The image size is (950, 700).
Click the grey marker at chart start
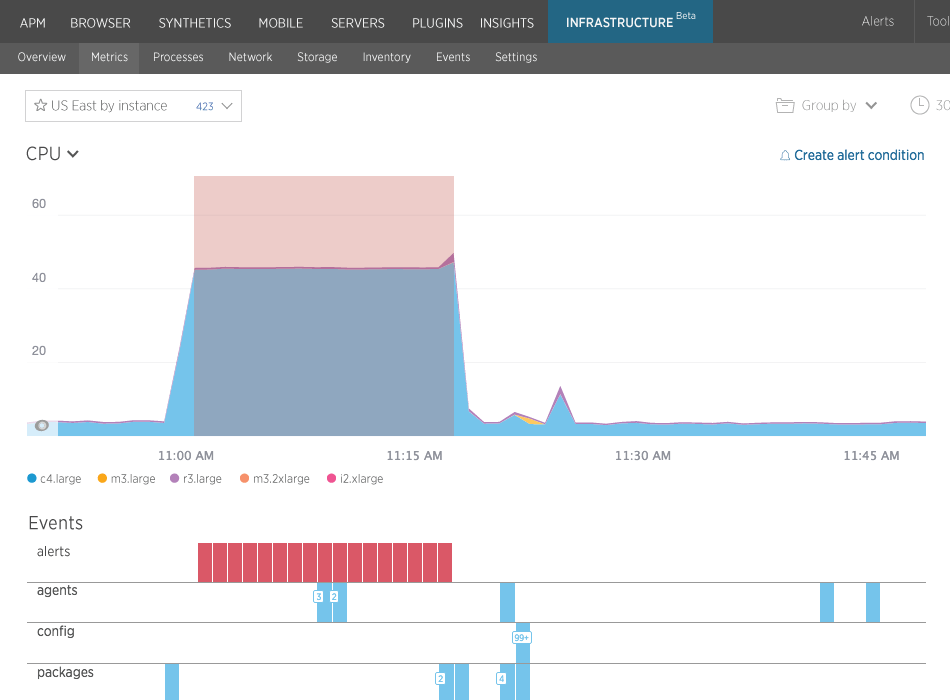coord(42,426)
